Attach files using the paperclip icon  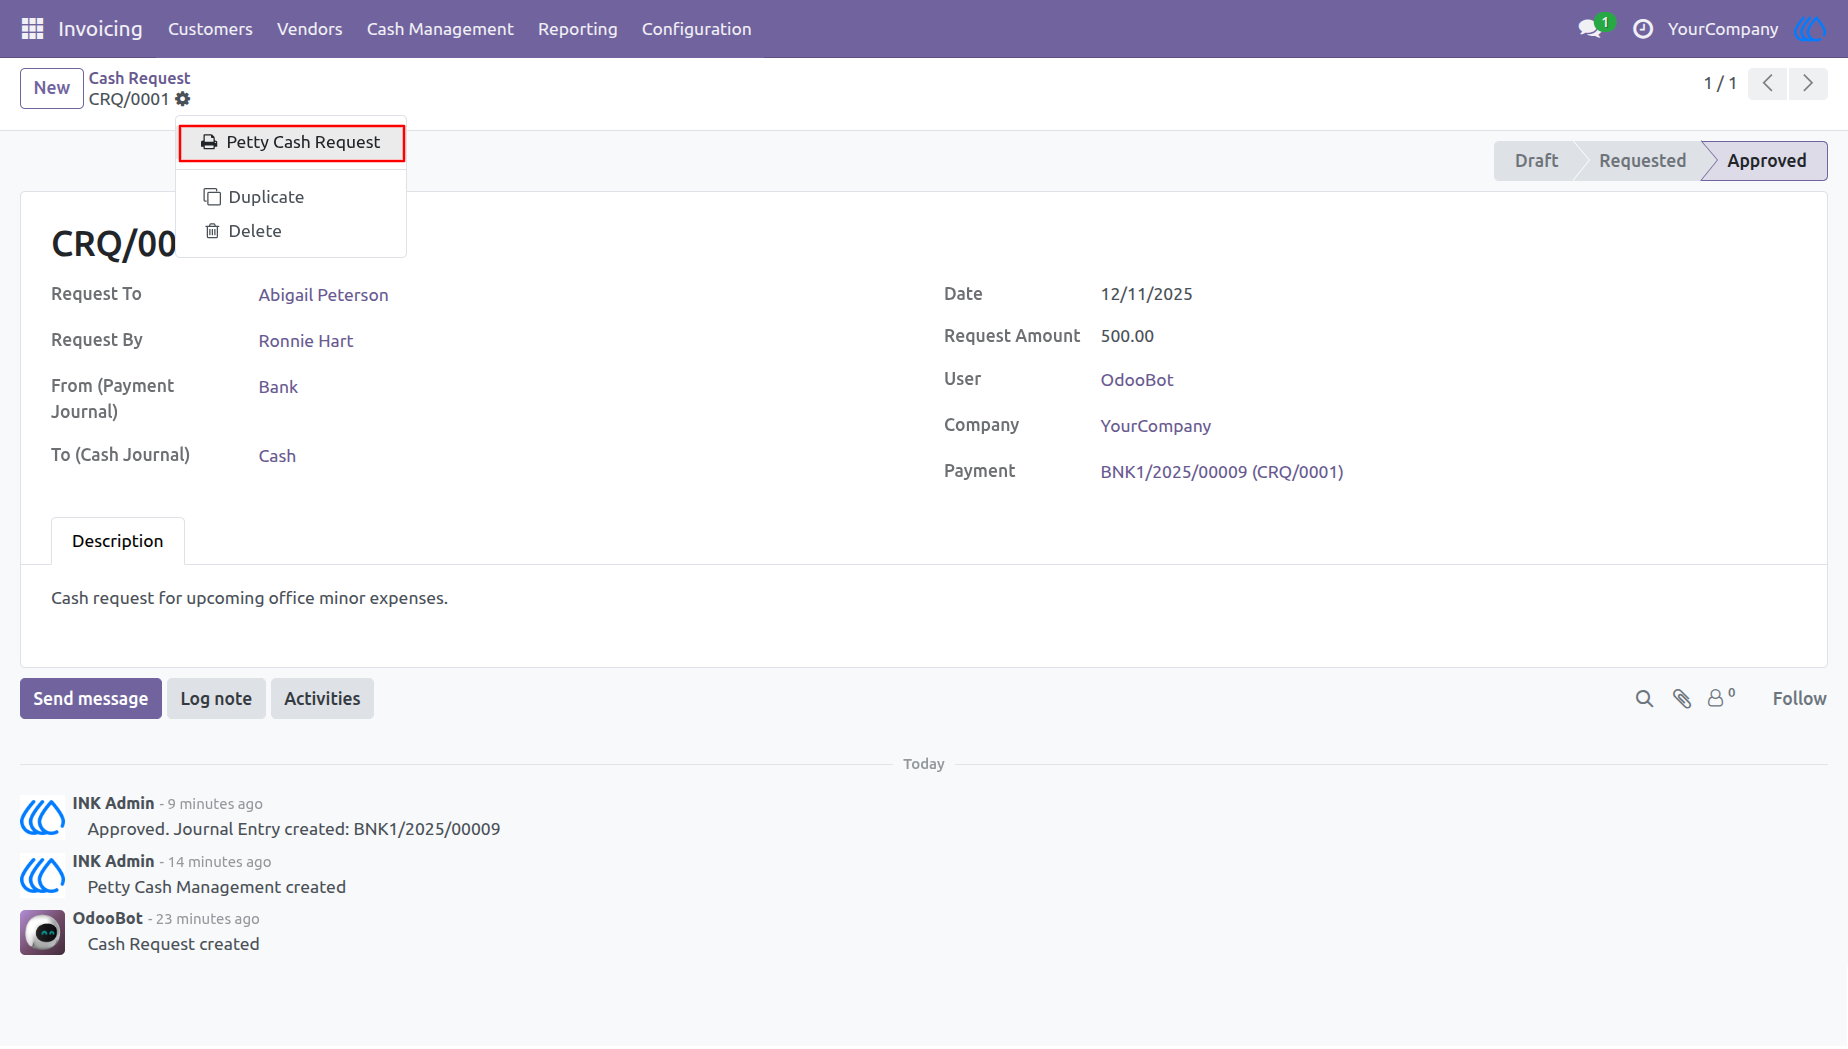1682,699
